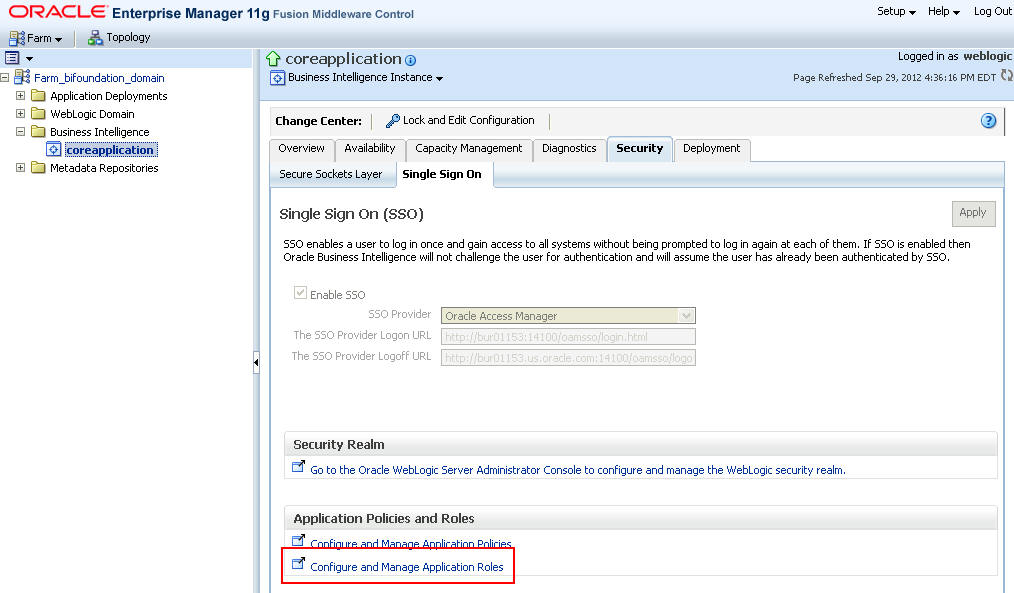Click the green up arrow status icon
The width and height of the screenshot is (1014, 593).
coord(273,59)
